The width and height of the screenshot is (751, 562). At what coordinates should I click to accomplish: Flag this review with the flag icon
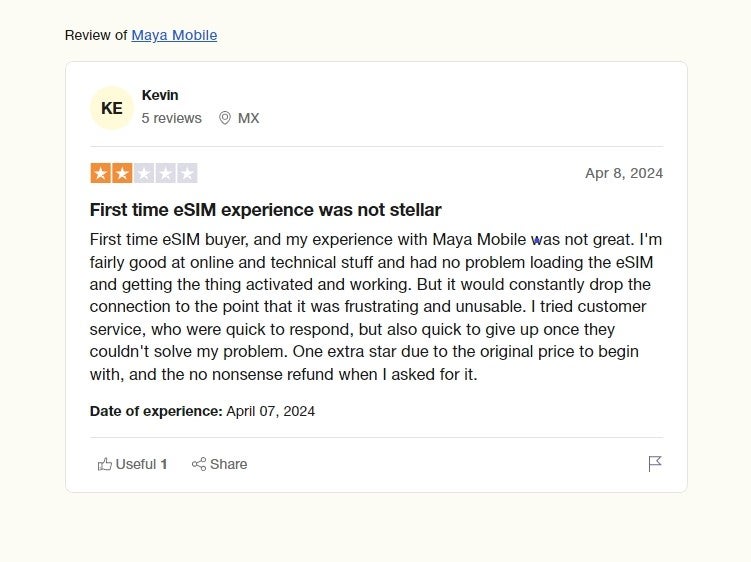[x=655, y=464]
